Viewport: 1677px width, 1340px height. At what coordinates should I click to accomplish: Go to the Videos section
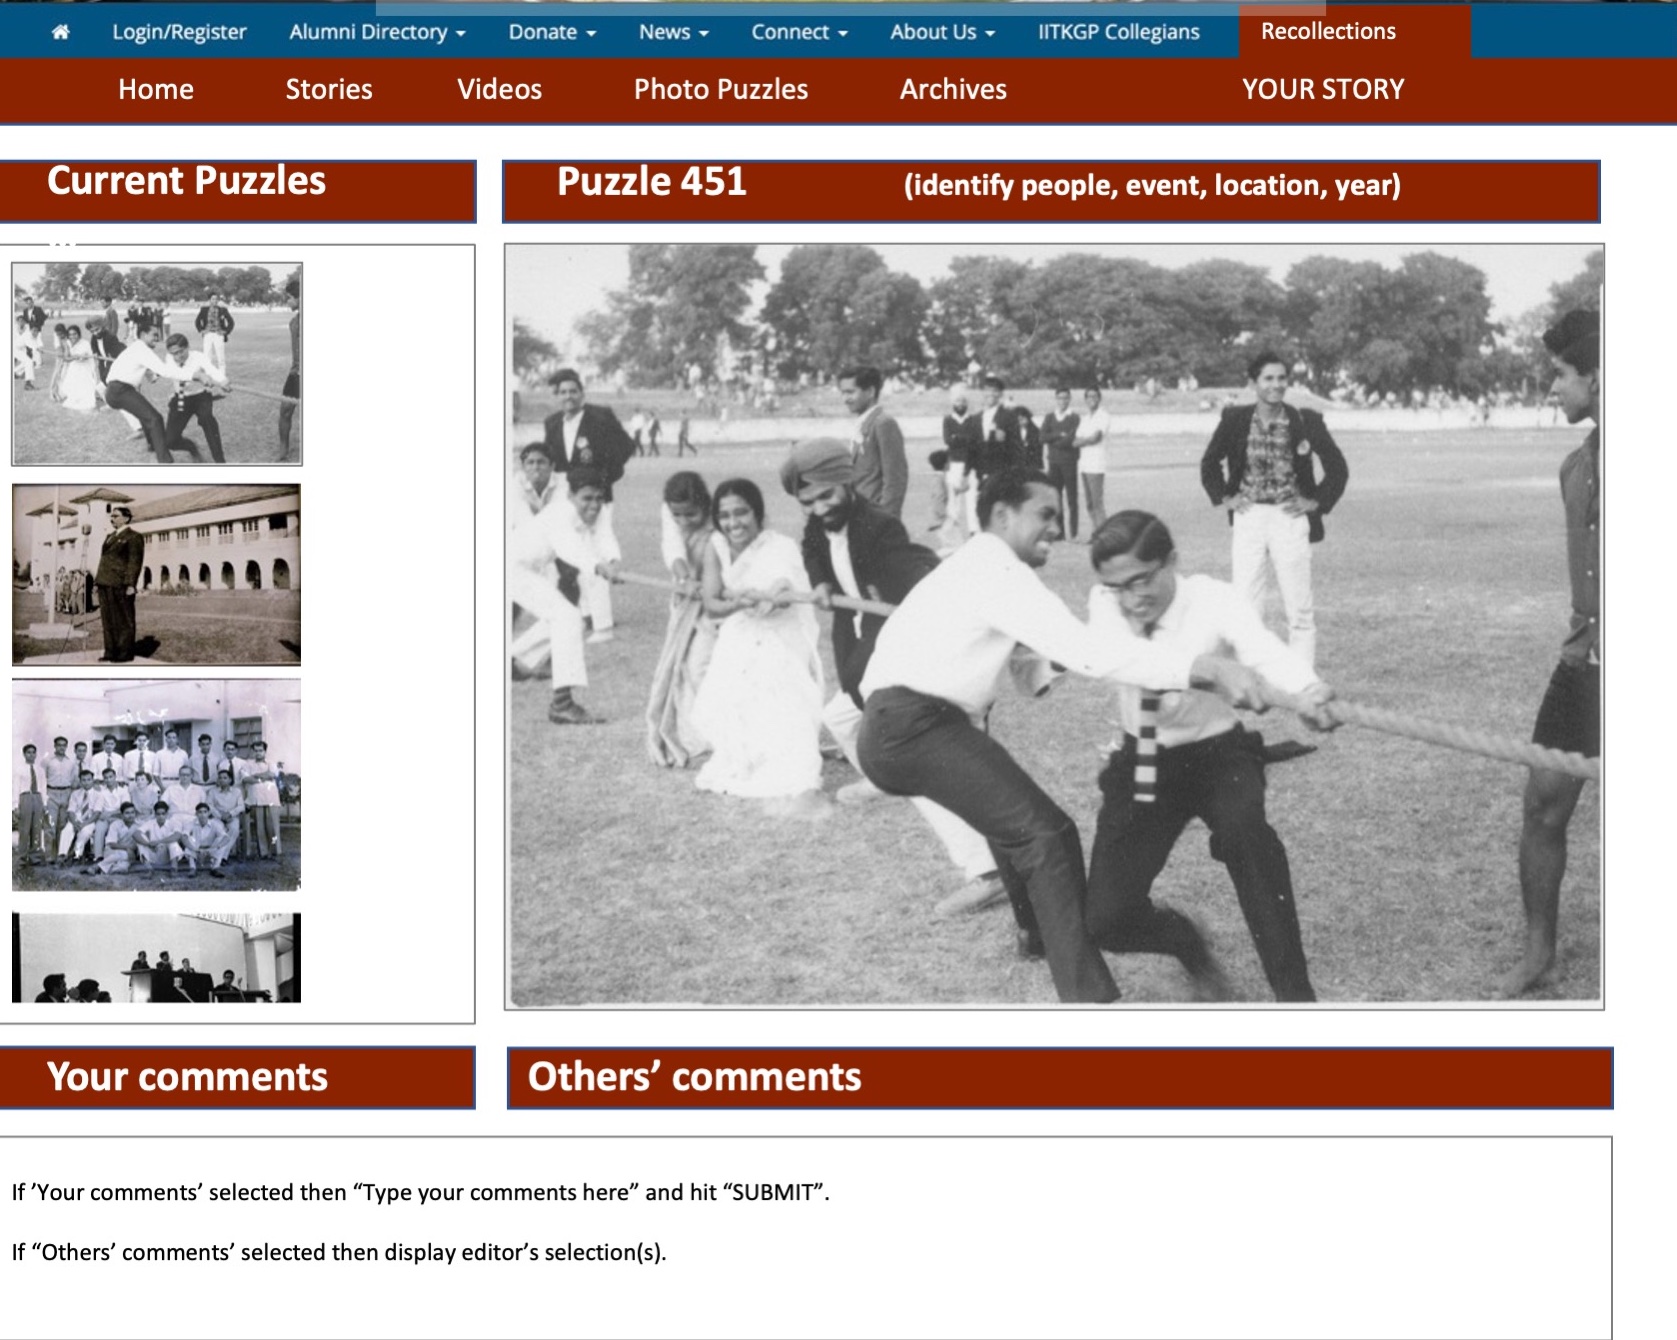pyautogui.click(x=499, y=89)
